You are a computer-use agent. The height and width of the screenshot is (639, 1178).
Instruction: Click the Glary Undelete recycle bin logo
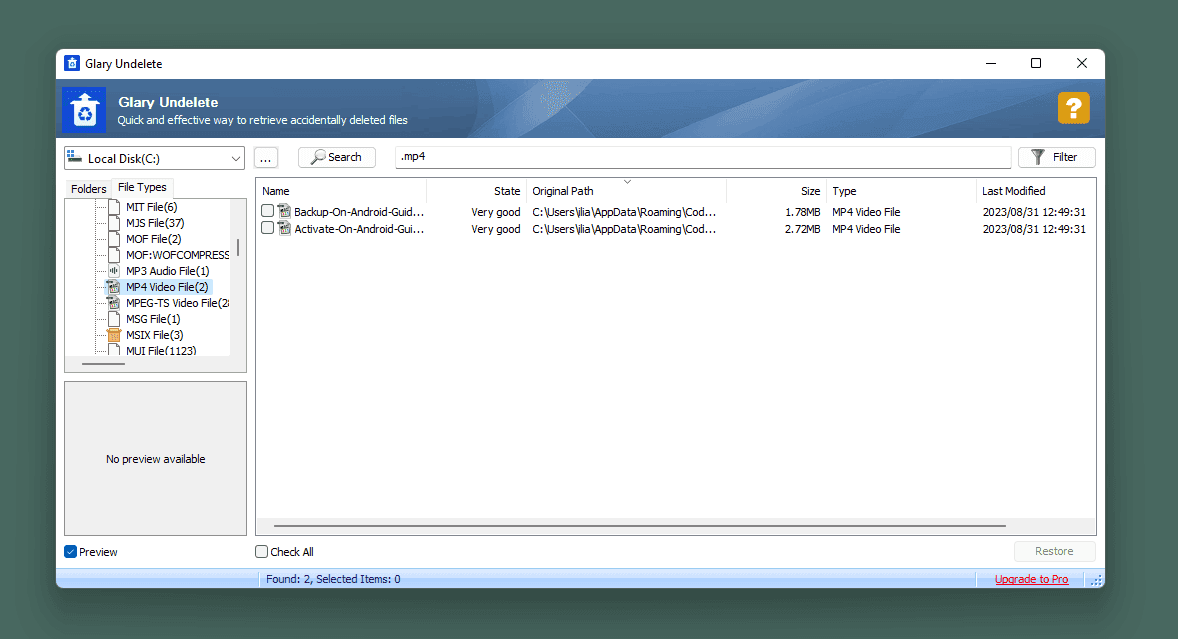tap(84, 110)
